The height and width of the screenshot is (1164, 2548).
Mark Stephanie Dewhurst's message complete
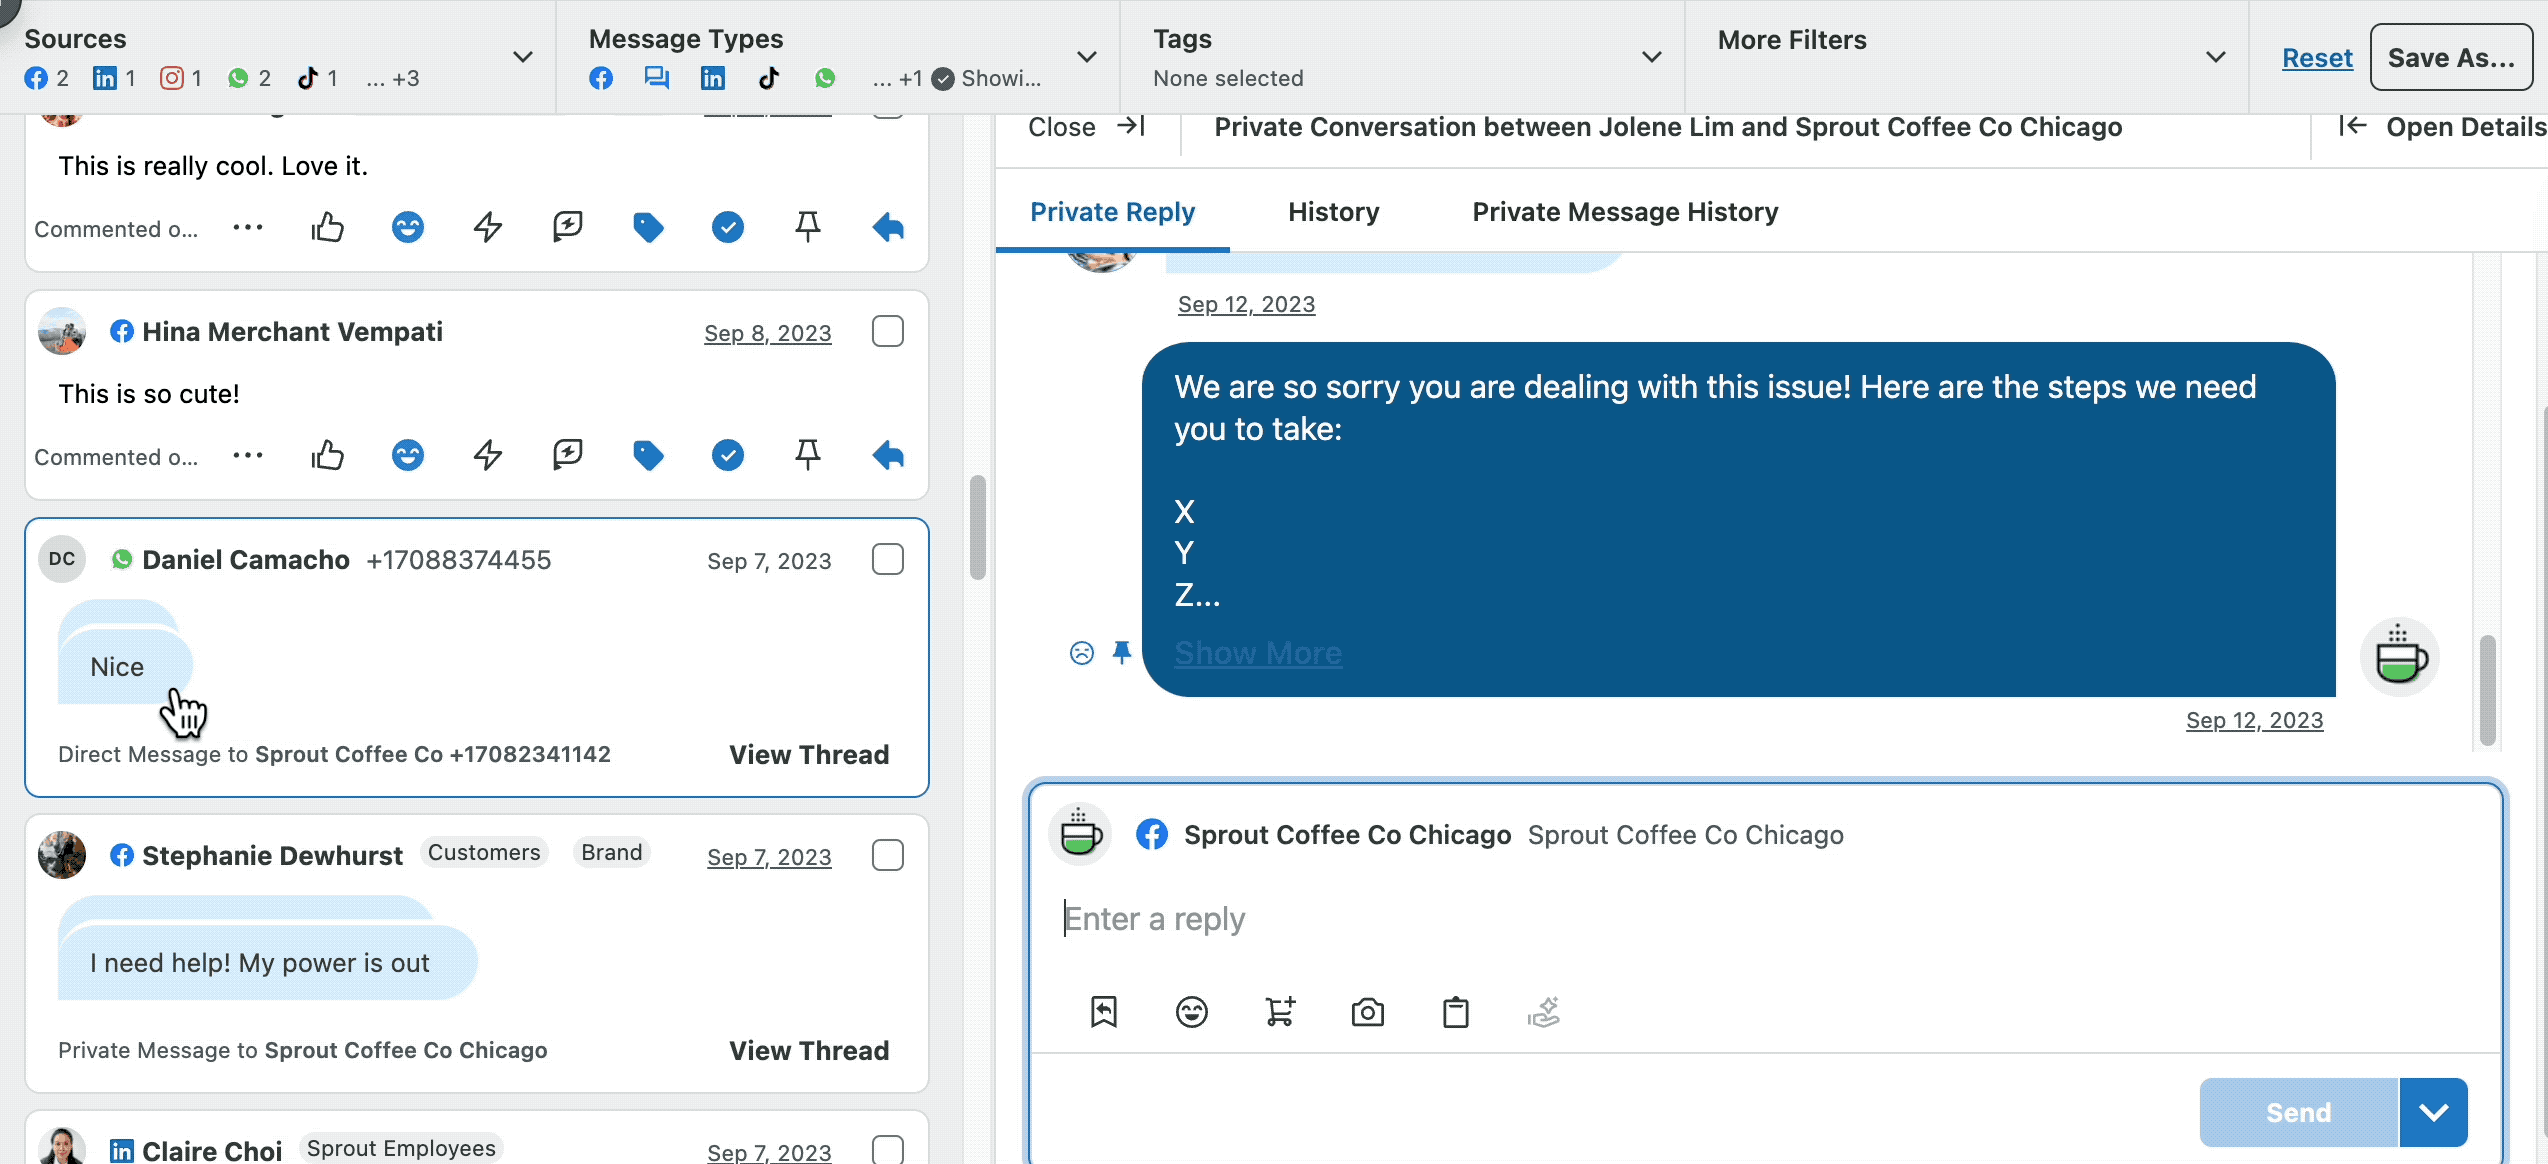tap(728, 1050)
